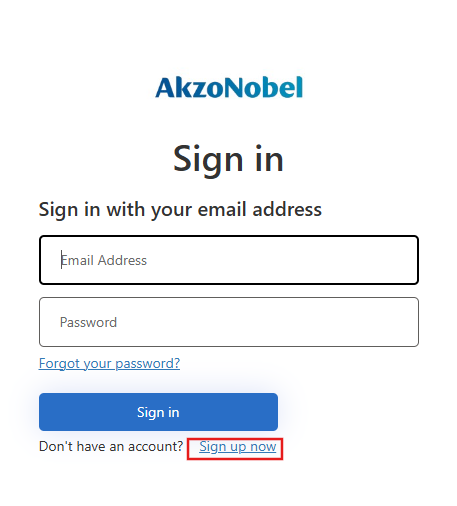Image resolution: width=457 pixels, height=506 pixels.
Task: Submit credentials with the Sign in button
Action: pyautogui.click(x=158, y=412)
